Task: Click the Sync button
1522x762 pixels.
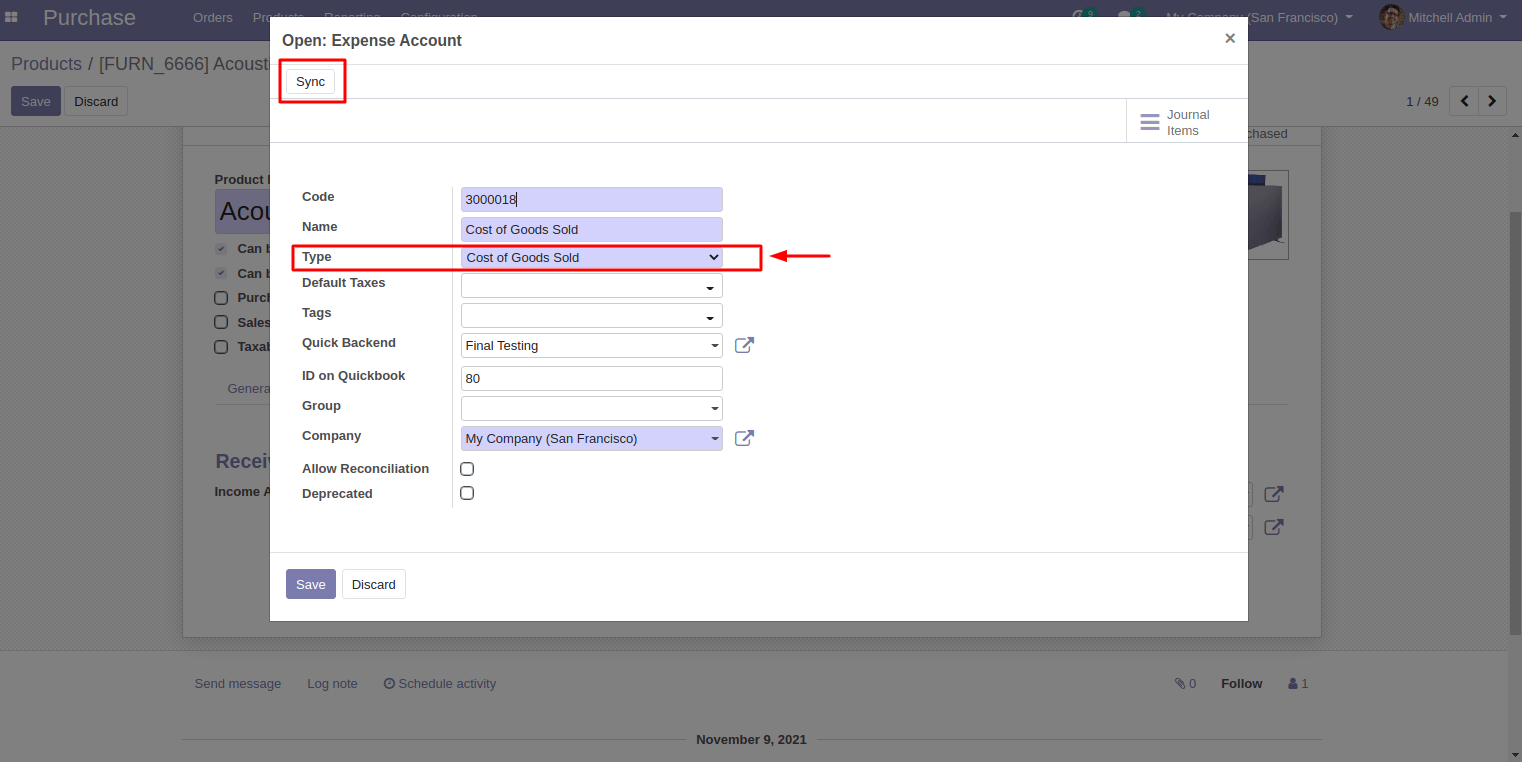Action: click(310, 81)
